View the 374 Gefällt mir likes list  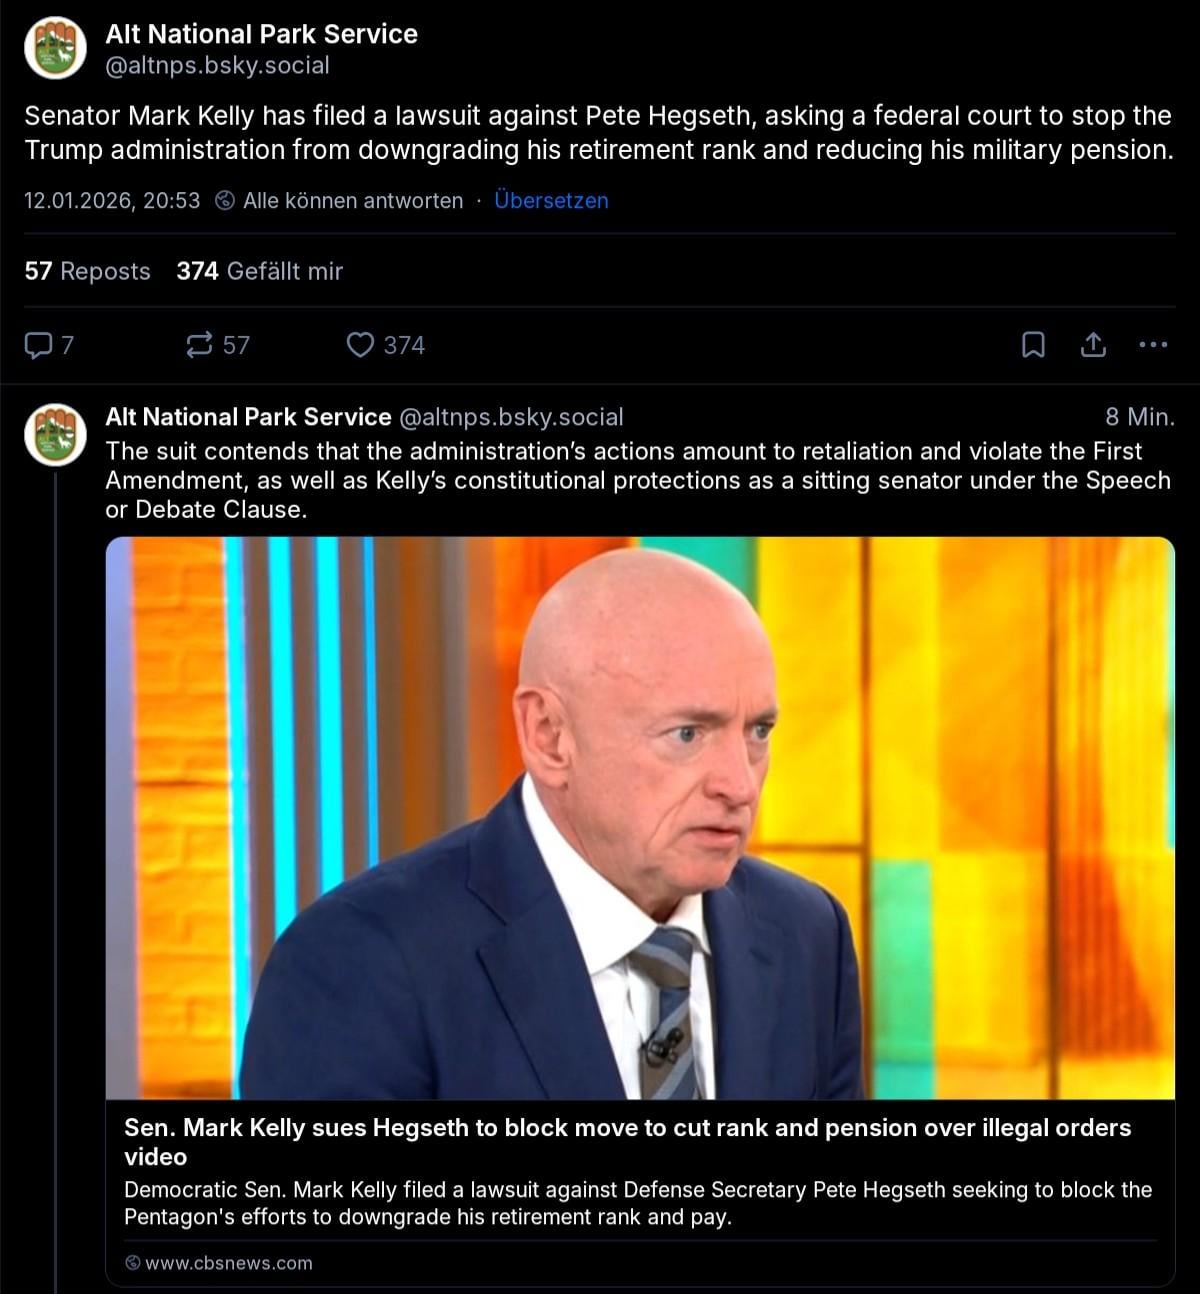point(260,271)
